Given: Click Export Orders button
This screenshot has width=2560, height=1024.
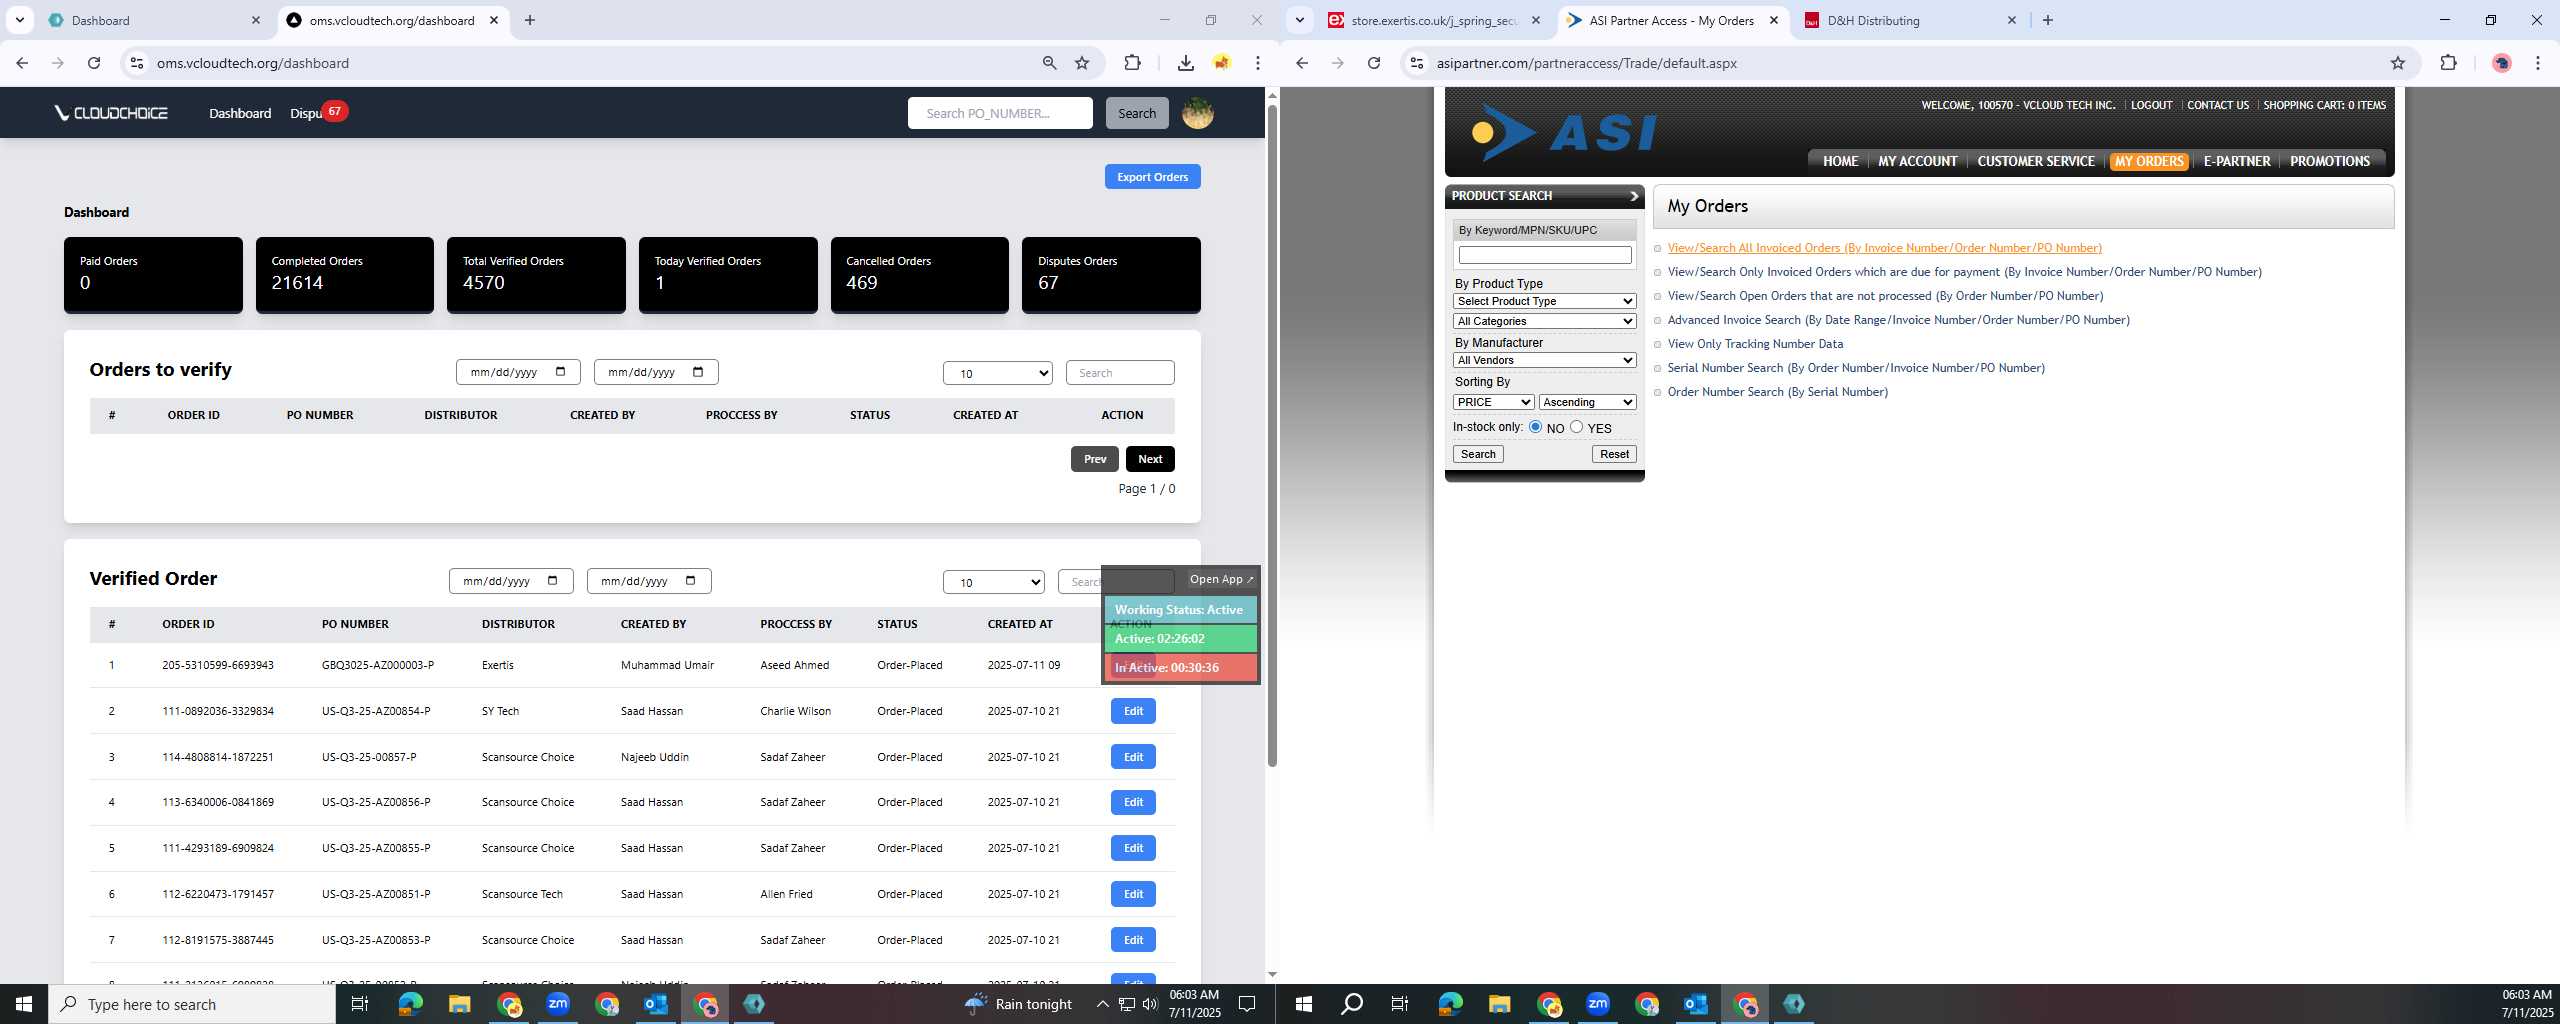Looking at the screenshot, I should coord(1152,177).
